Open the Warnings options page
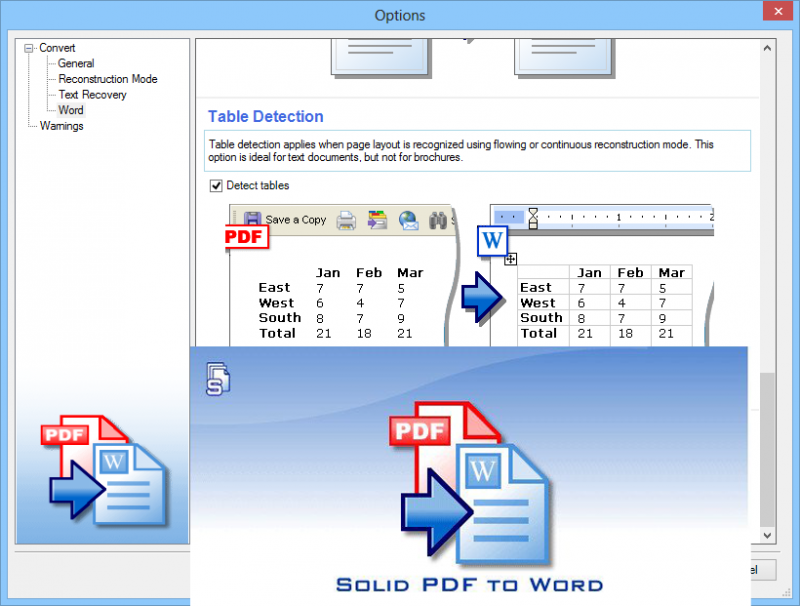Image resolution: width=800 pixels, height=606 pixels. click(x=61, y=126)
